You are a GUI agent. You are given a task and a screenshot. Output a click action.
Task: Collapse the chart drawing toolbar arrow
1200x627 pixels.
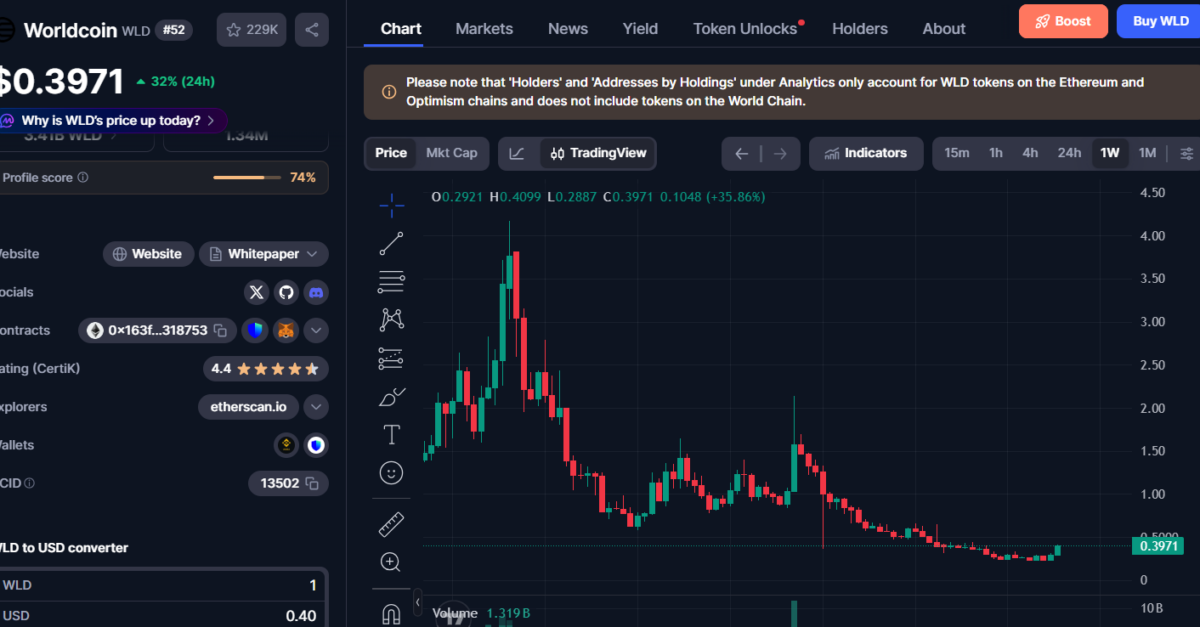coord(417,603)
